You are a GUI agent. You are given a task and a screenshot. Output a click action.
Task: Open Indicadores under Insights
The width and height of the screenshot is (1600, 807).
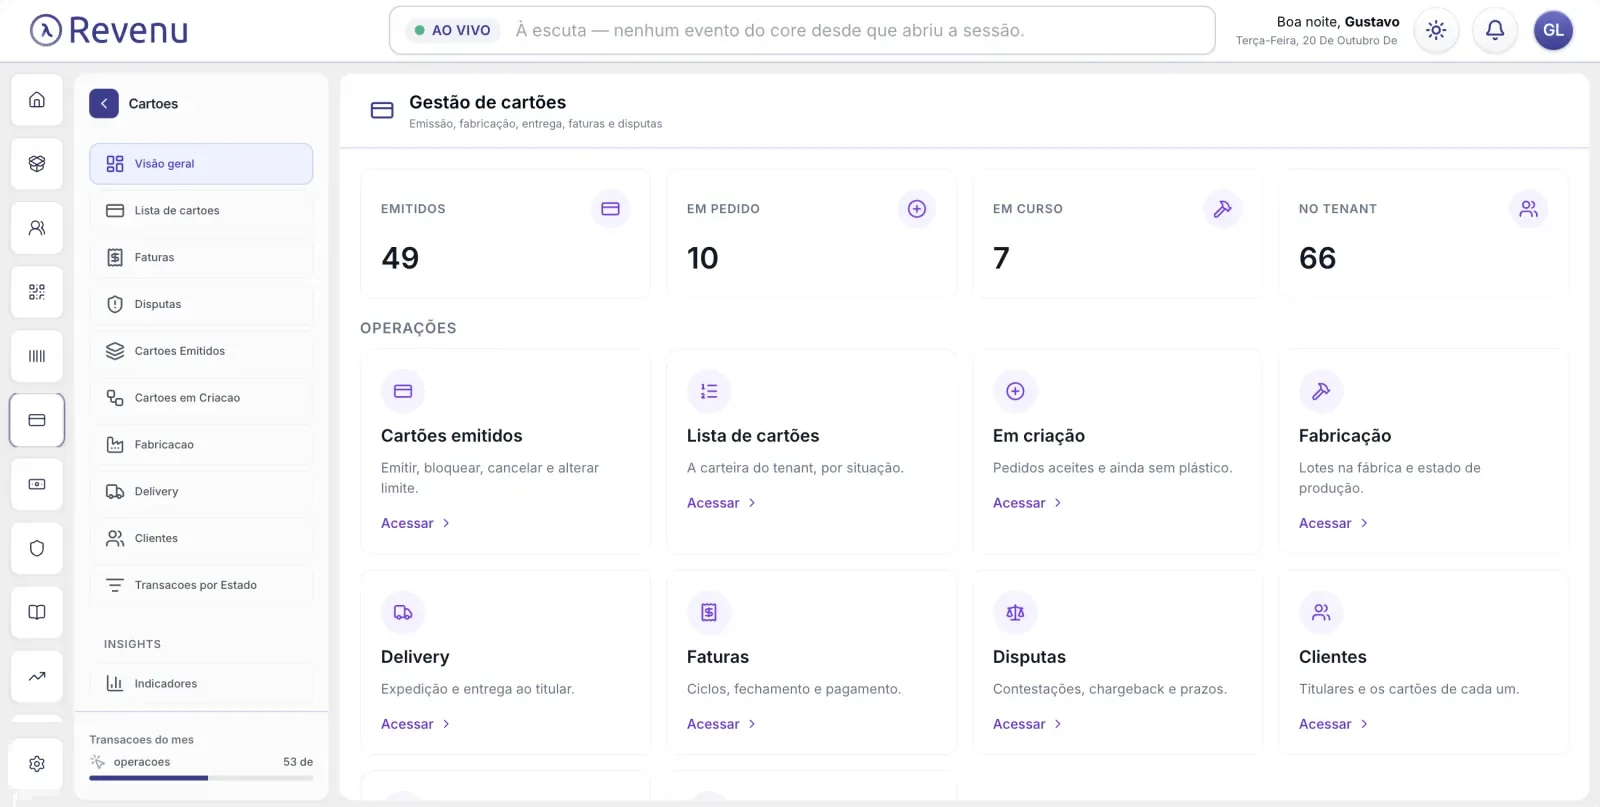[x=201, y=684]
